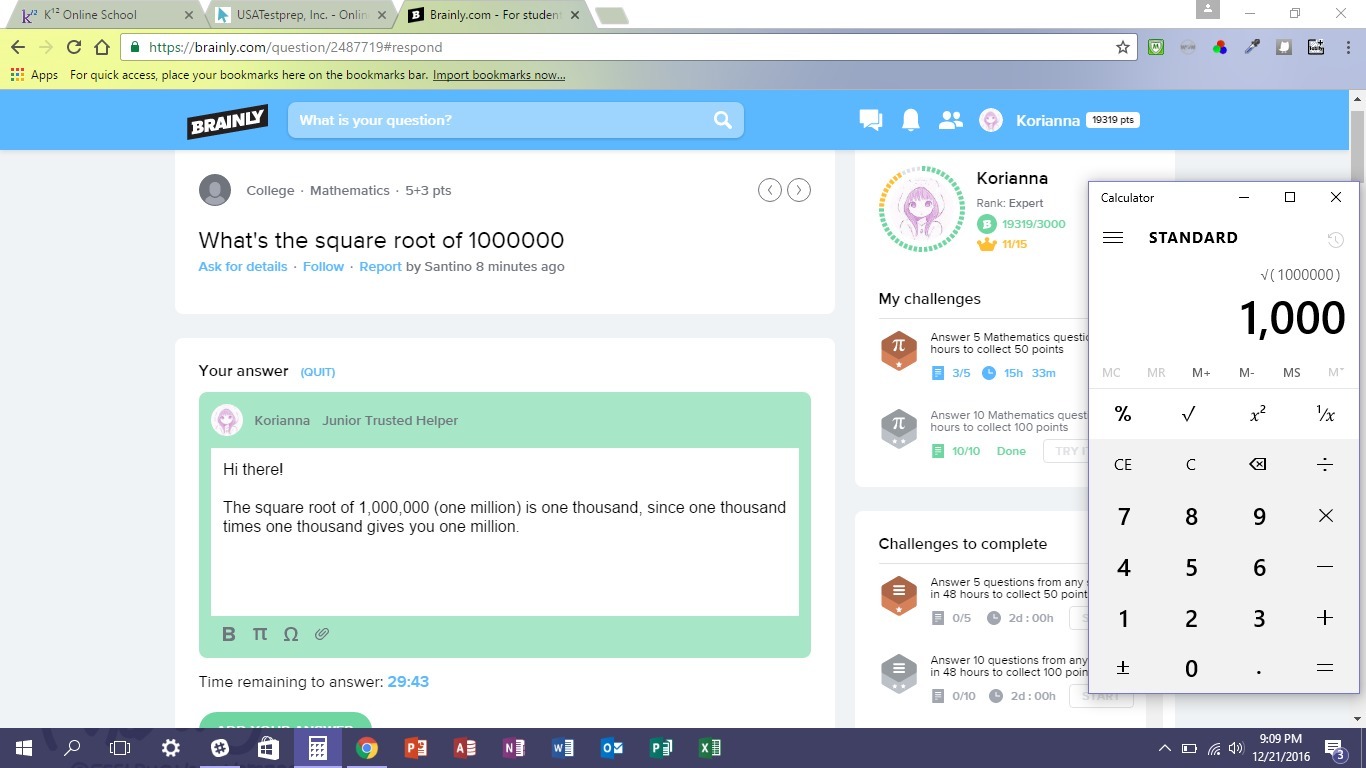Reload the page in Chrome
This screenshot has height=768, width=1366.
coord(73,47)
